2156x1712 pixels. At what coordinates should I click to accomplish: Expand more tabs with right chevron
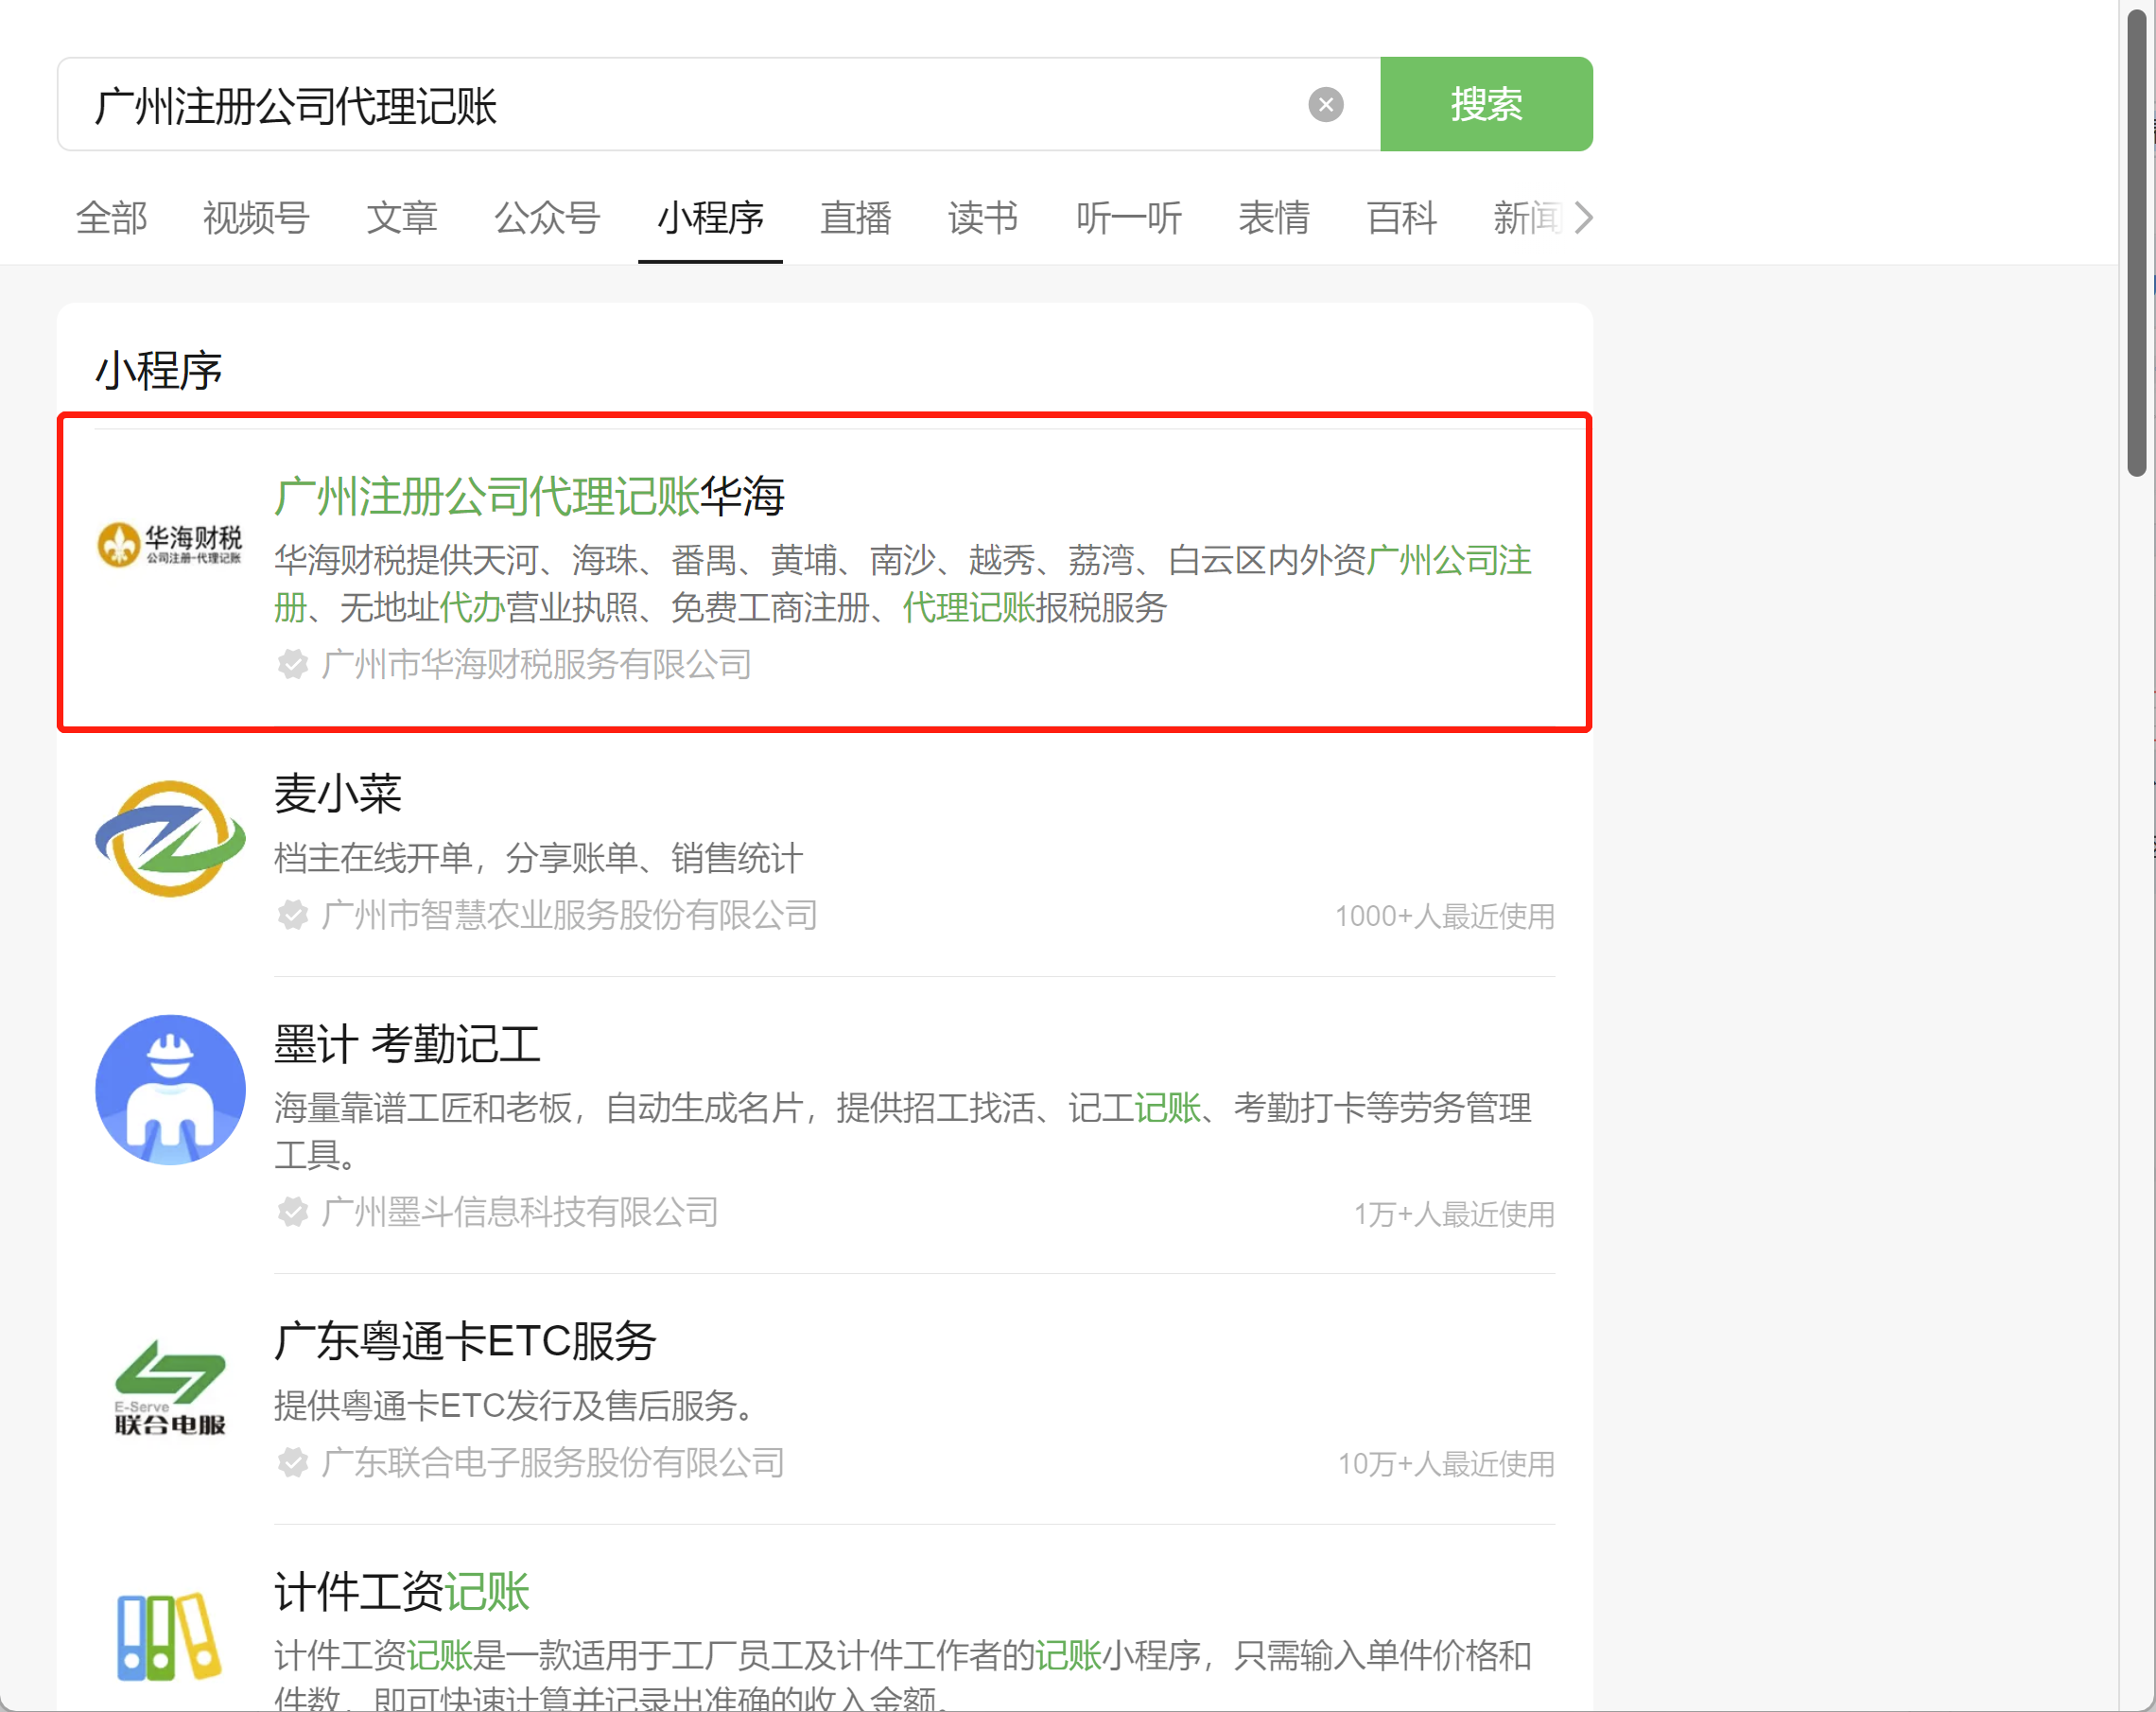click(x=1582, y=217)
